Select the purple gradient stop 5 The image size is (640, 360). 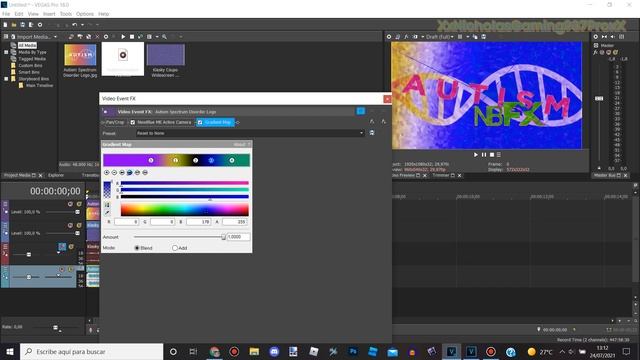pyautogui.click(x=151, y=160)
